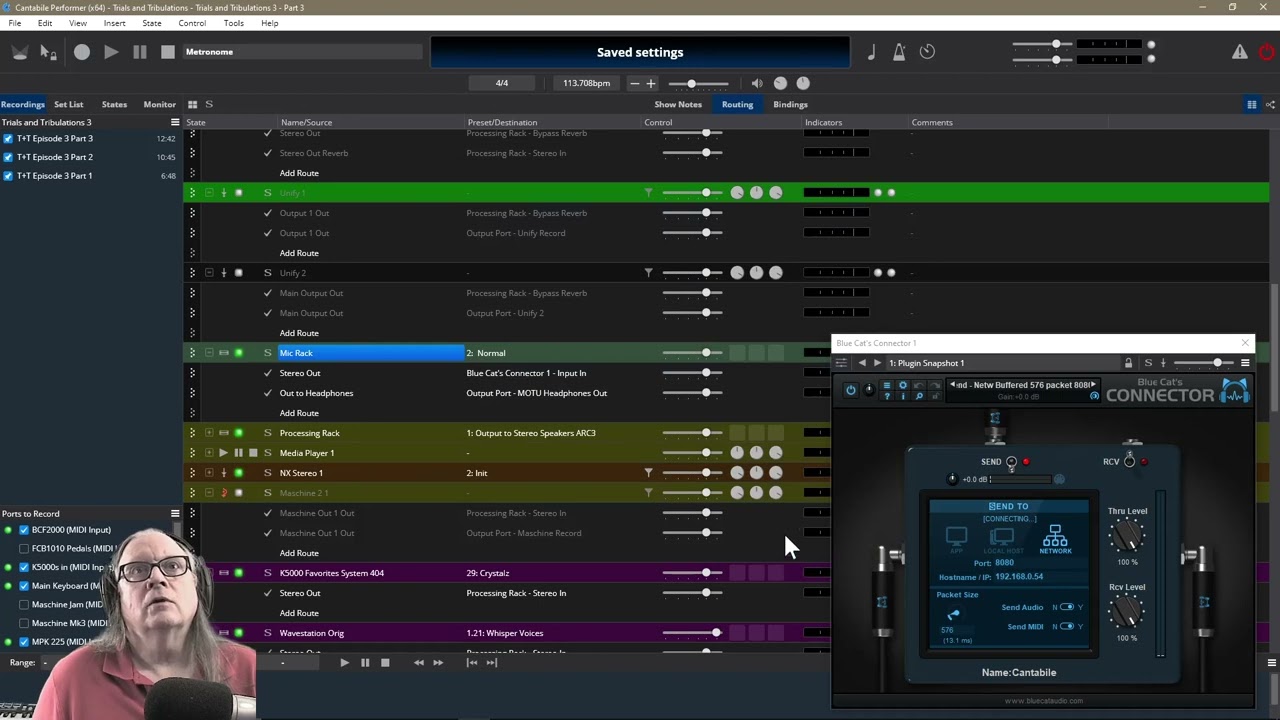The image size is (1280, 720).
Task: Toggle the metronome icon
Action: coord(899,52)
